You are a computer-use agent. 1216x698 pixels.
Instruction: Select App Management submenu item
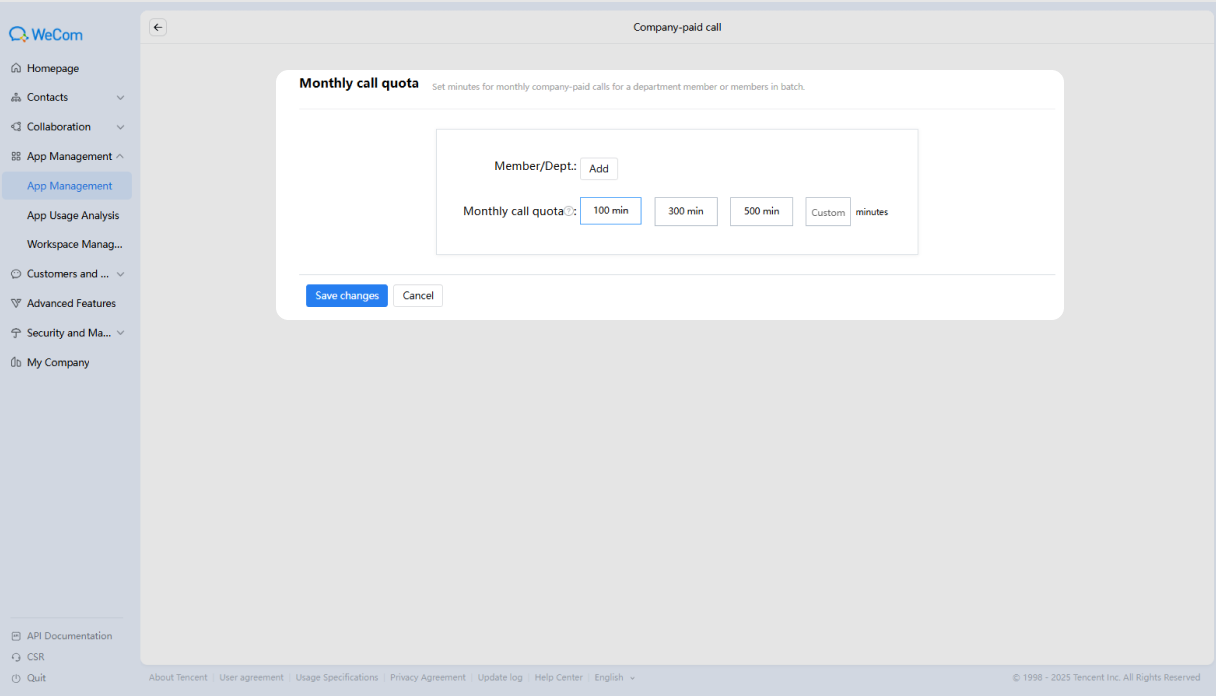click(x=66, y=186)
